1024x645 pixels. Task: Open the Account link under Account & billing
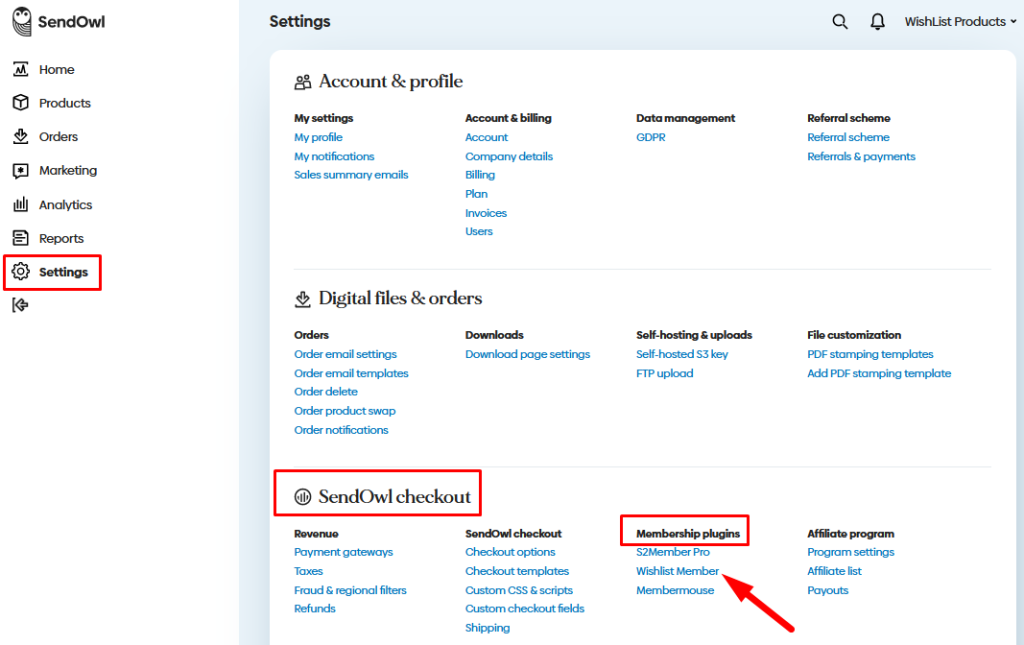point(487,137)
